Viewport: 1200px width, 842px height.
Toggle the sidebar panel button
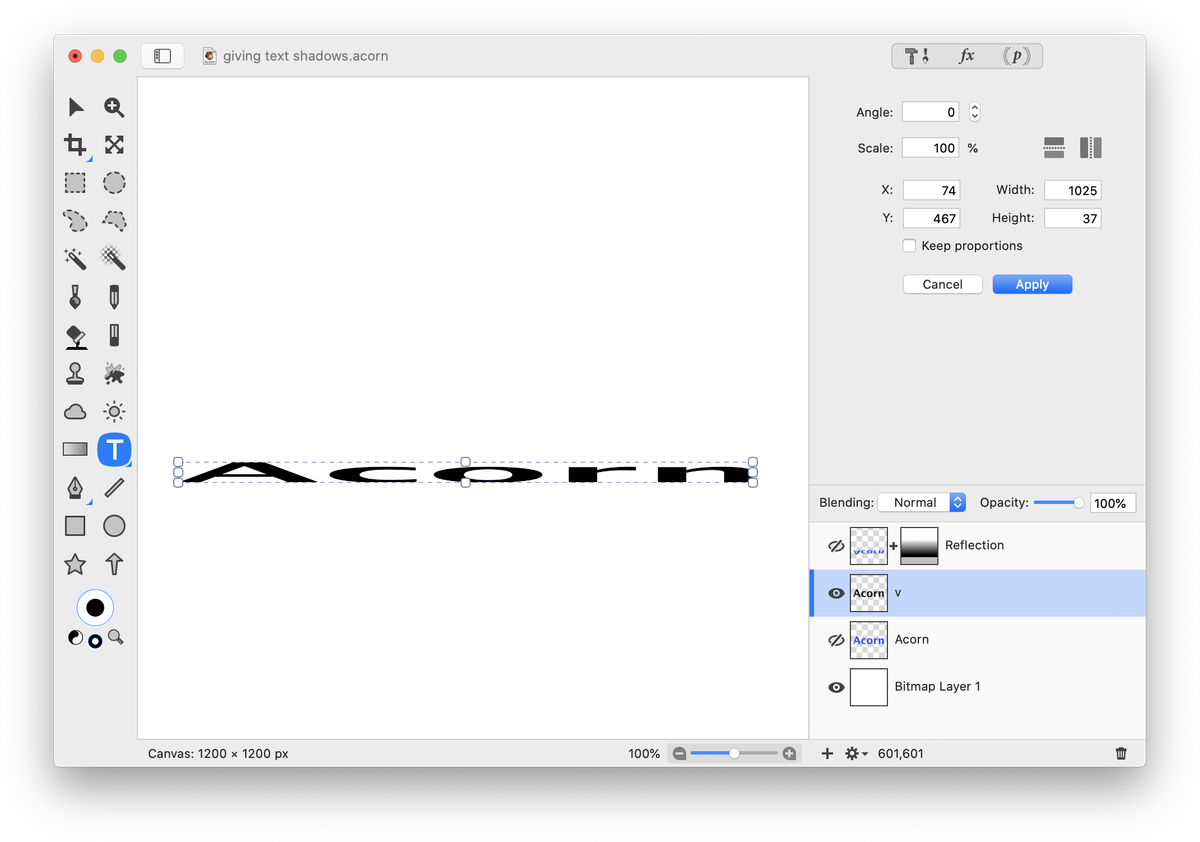(x=163, y=56)
